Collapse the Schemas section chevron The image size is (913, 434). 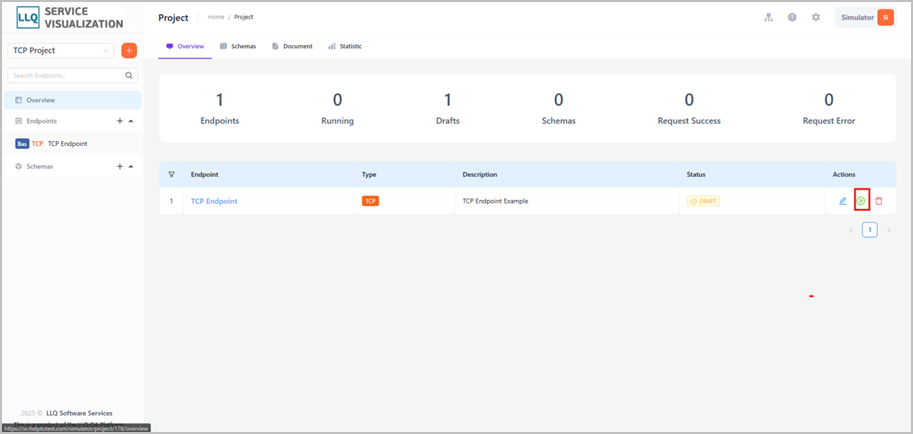point(130,167)
